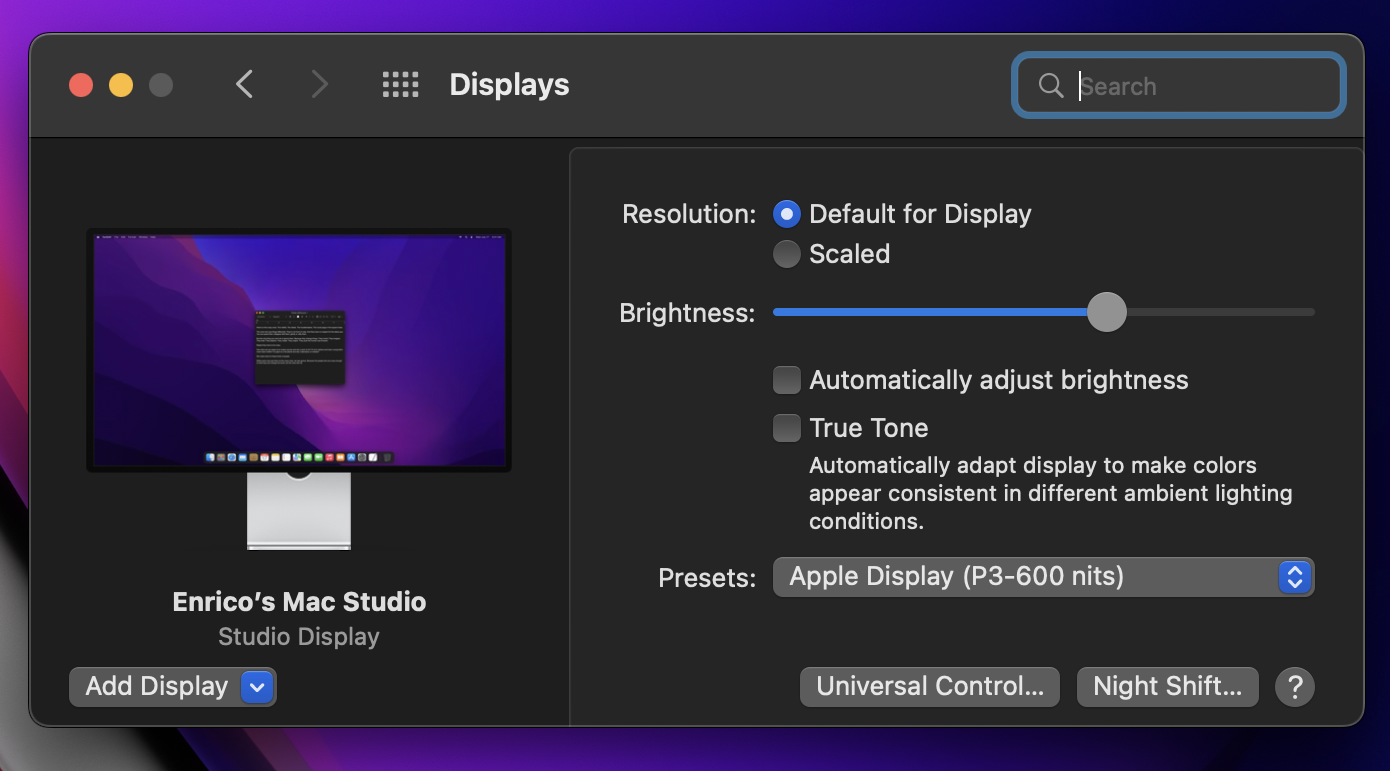This screenshot has height=771, width=1390.
Task: Select Default for Display resolution
Action: click(787, 214)
